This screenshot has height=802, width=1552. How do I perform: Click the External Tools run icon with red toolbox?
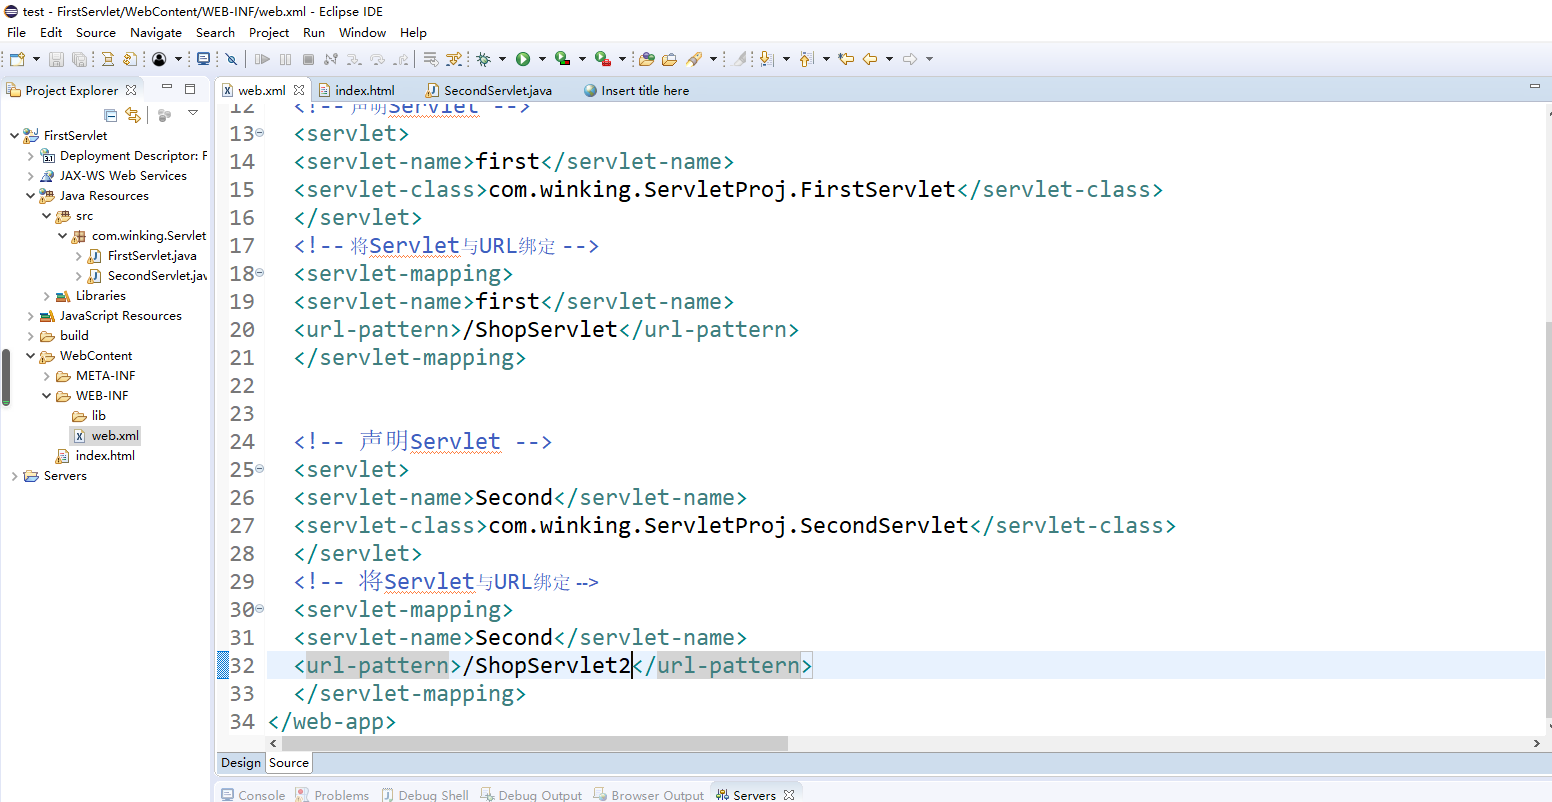click(602, 59)
